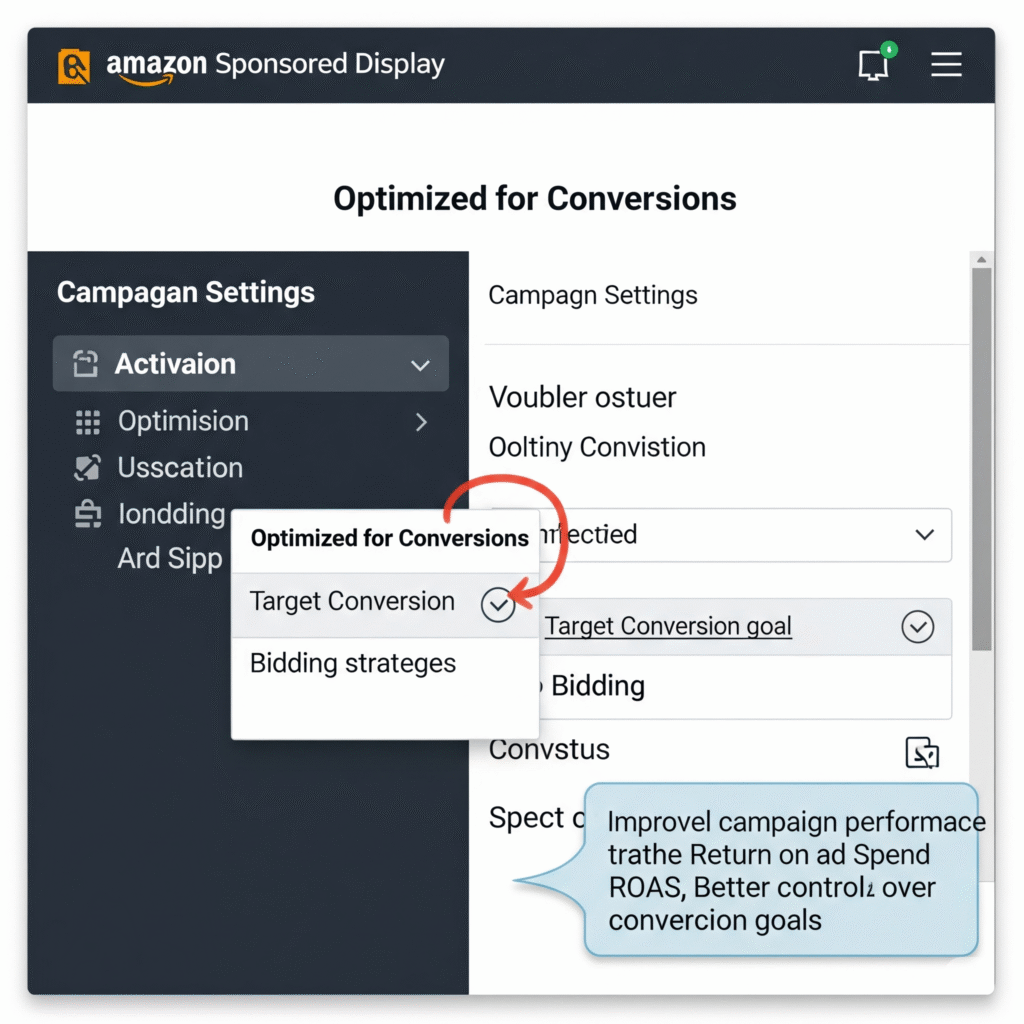1024x1024 pixels.
Task: Click the Usscation sidebar icon
Action: (88, 468)
